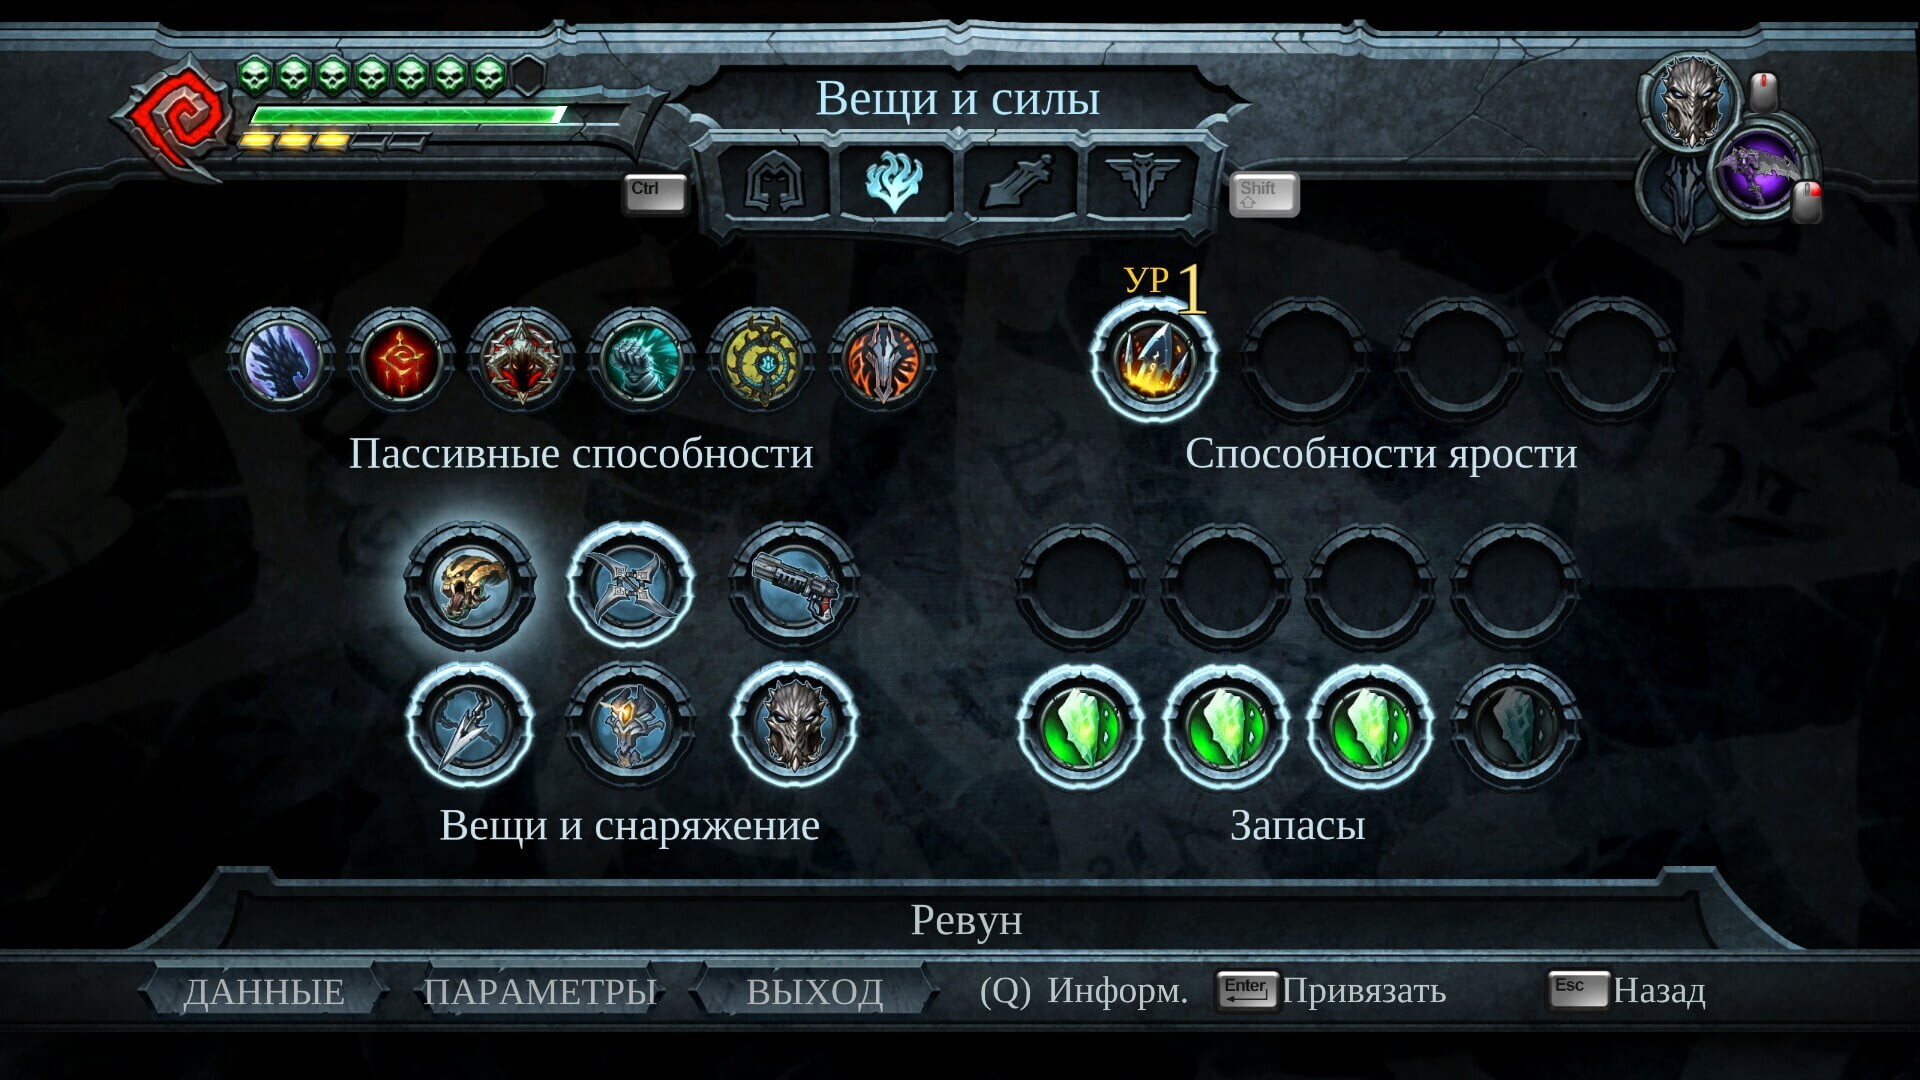
Task: Select the cyan fist passive ability
Action: point(641,360)
